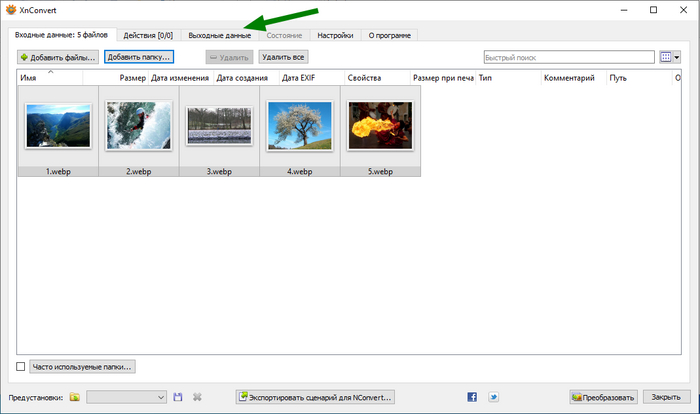The height and width of the screenshot is (414, 700).
Task: Click the thumbnail view mode icon
Action: pos(666,57)
